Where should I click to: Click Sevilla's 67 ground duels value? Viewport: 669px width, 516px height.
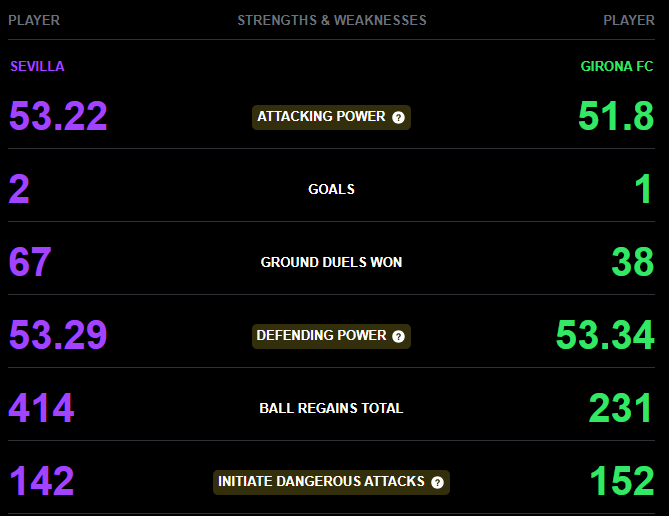click(30, 262)
